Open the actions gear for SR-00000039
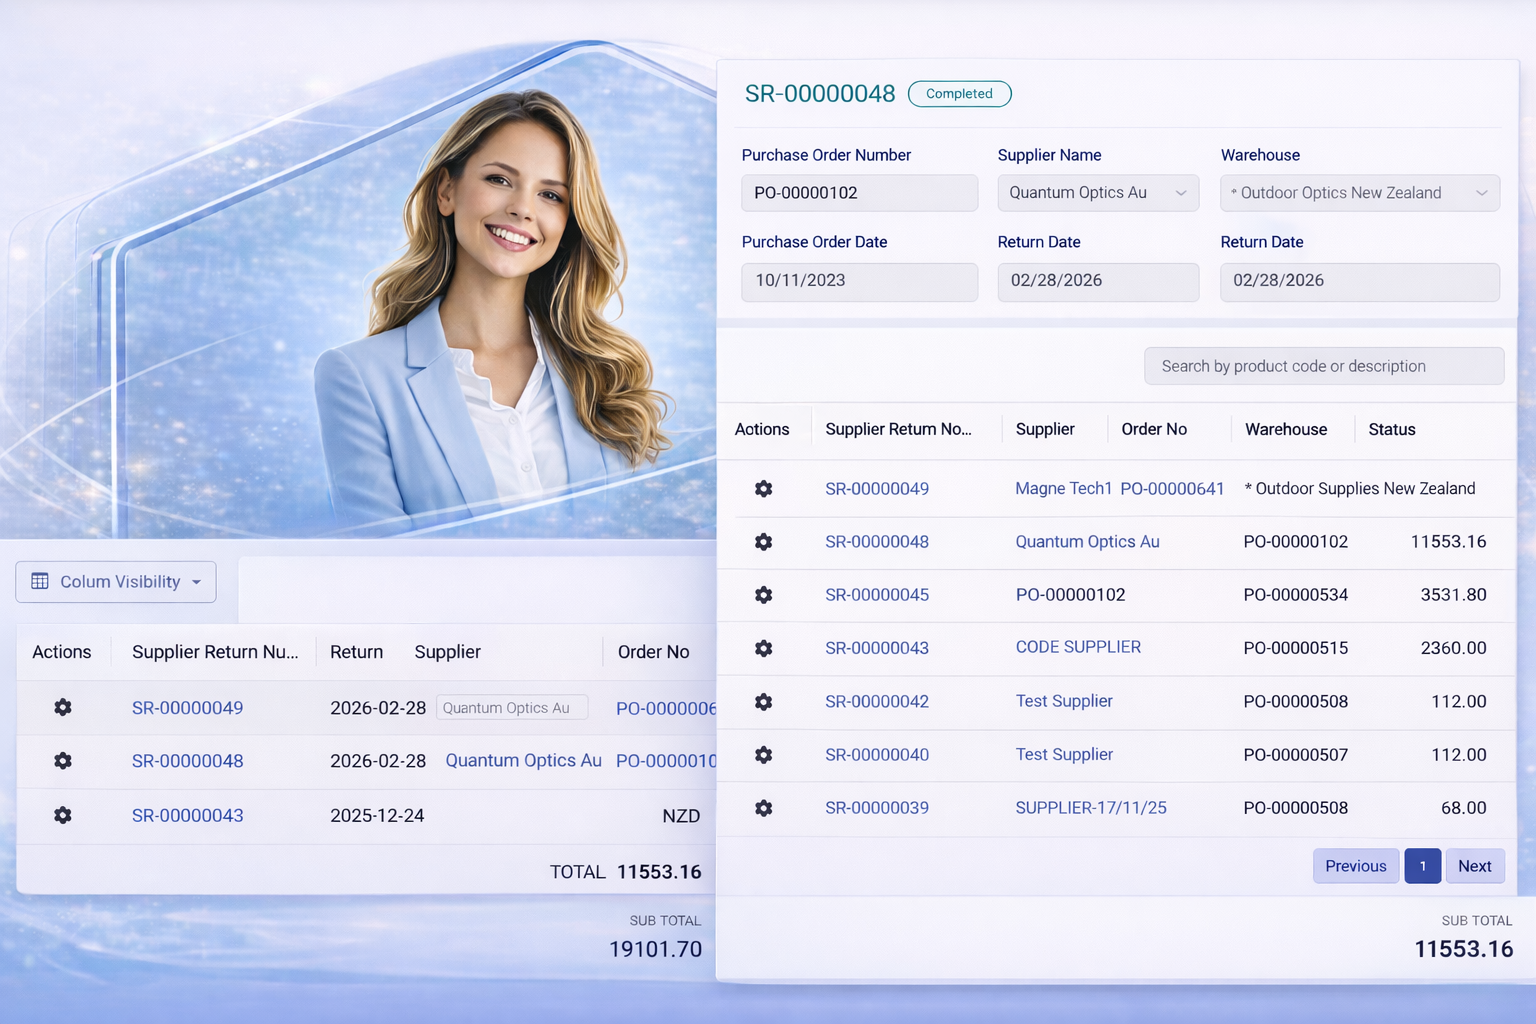The image size is (1536, 1024). (763, 807)
